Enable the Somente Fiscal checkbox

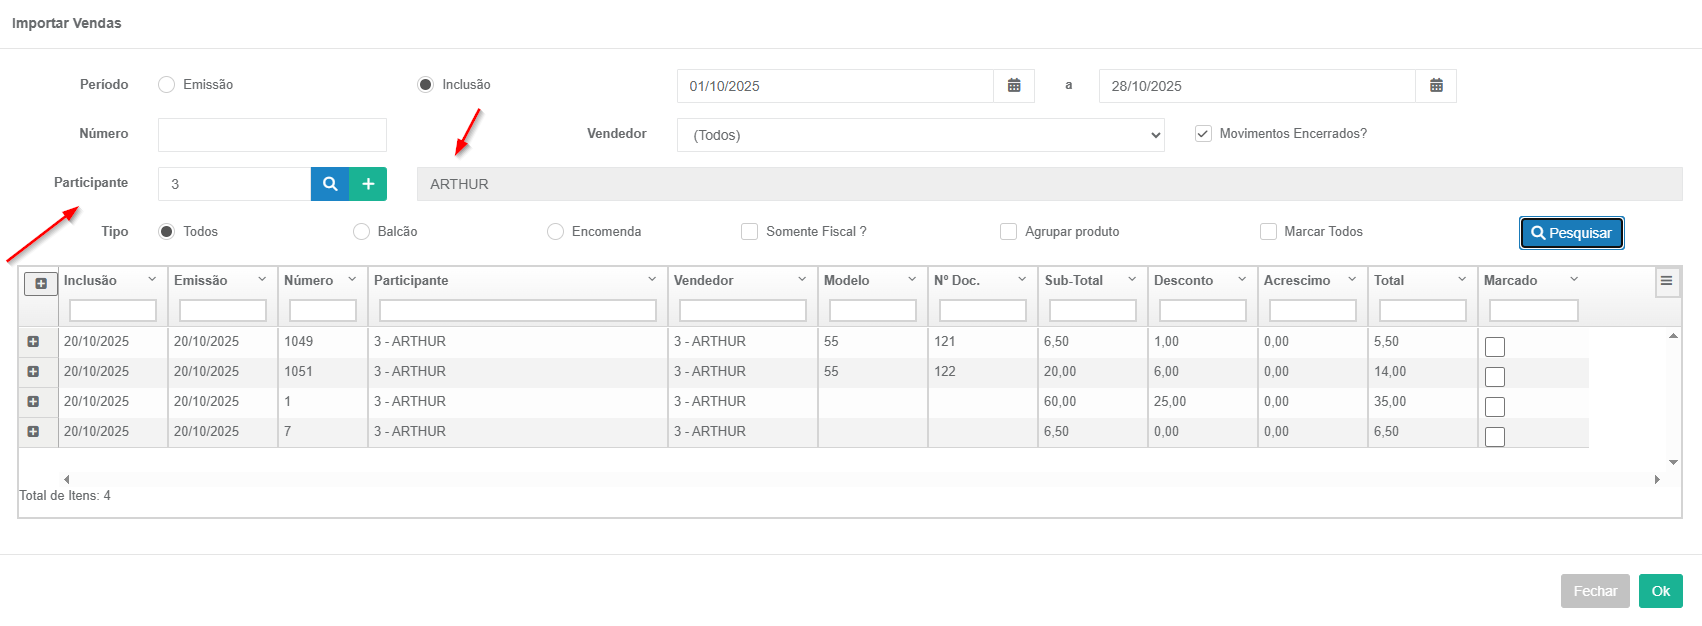(x=749, y=232)
